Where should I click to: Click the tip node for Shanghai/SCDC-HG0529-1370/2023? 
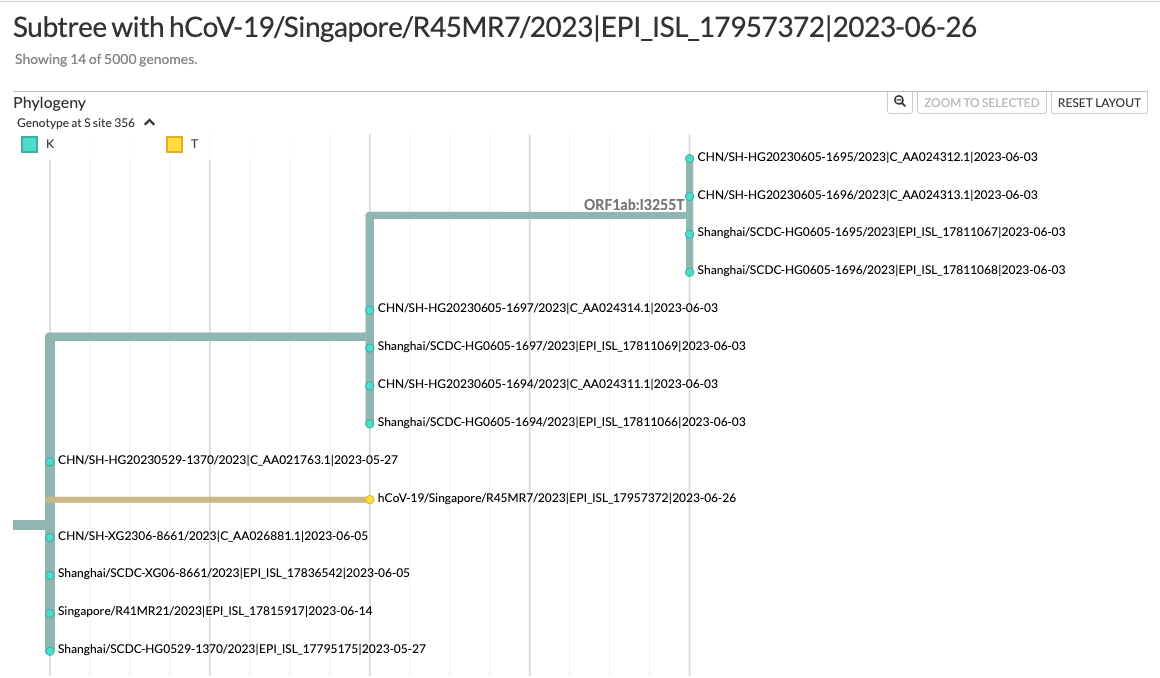tap(48, 649)
